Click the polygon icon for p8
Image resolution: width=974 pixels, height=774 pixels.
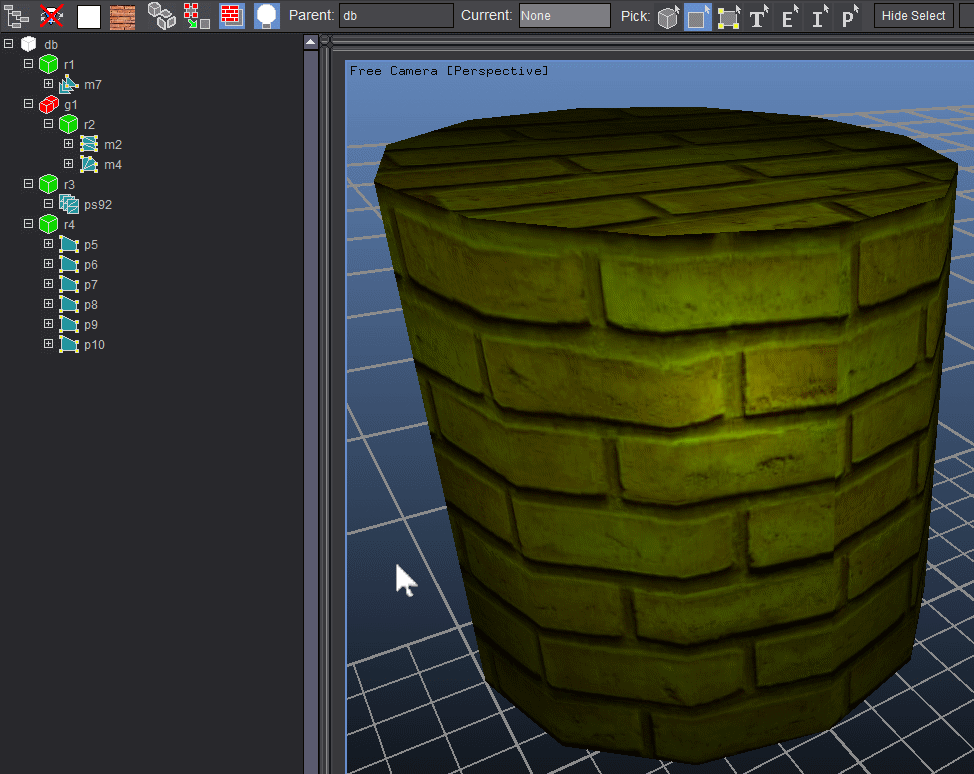68,304
